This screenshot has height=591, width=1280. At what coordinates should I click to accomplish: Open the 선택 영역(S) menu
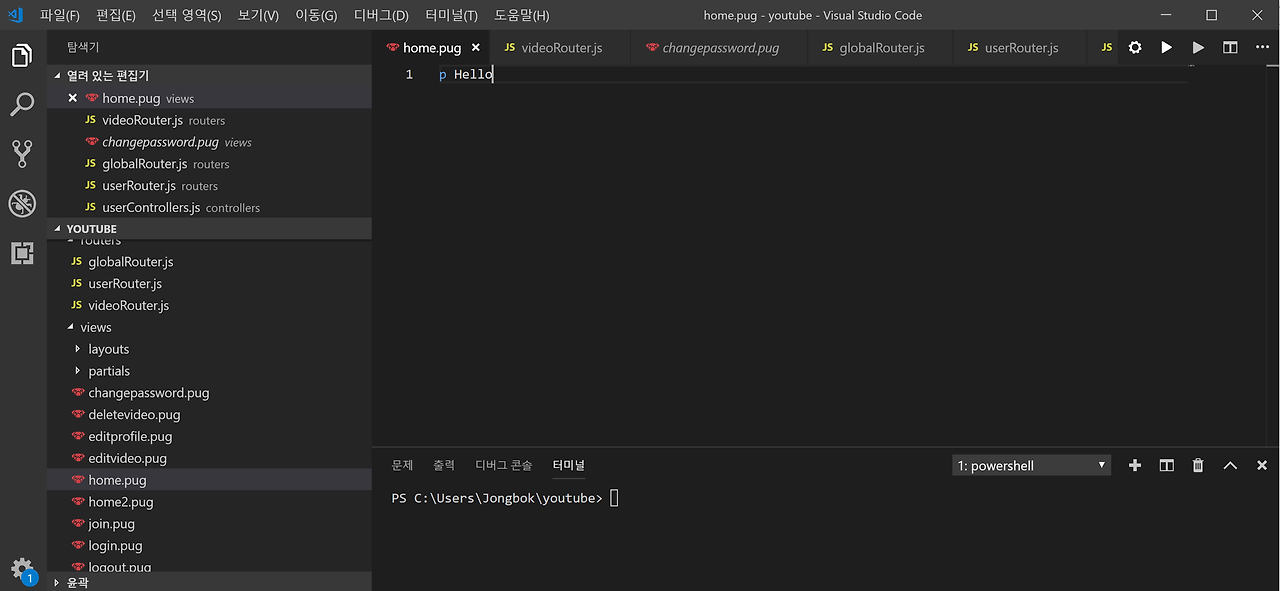pyautogui.click(x=187, y=15)
